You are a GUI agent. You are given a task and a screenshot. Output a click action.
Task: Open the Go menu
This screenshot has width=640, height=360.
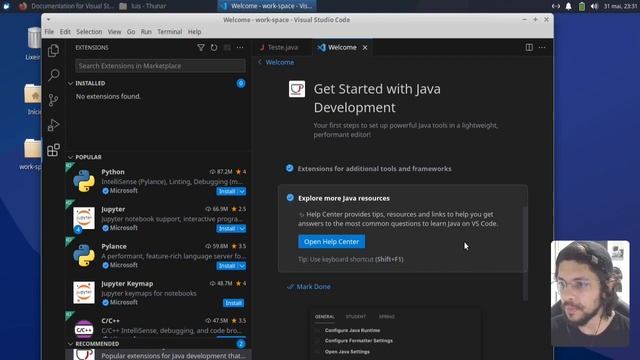tap(131, 32)
